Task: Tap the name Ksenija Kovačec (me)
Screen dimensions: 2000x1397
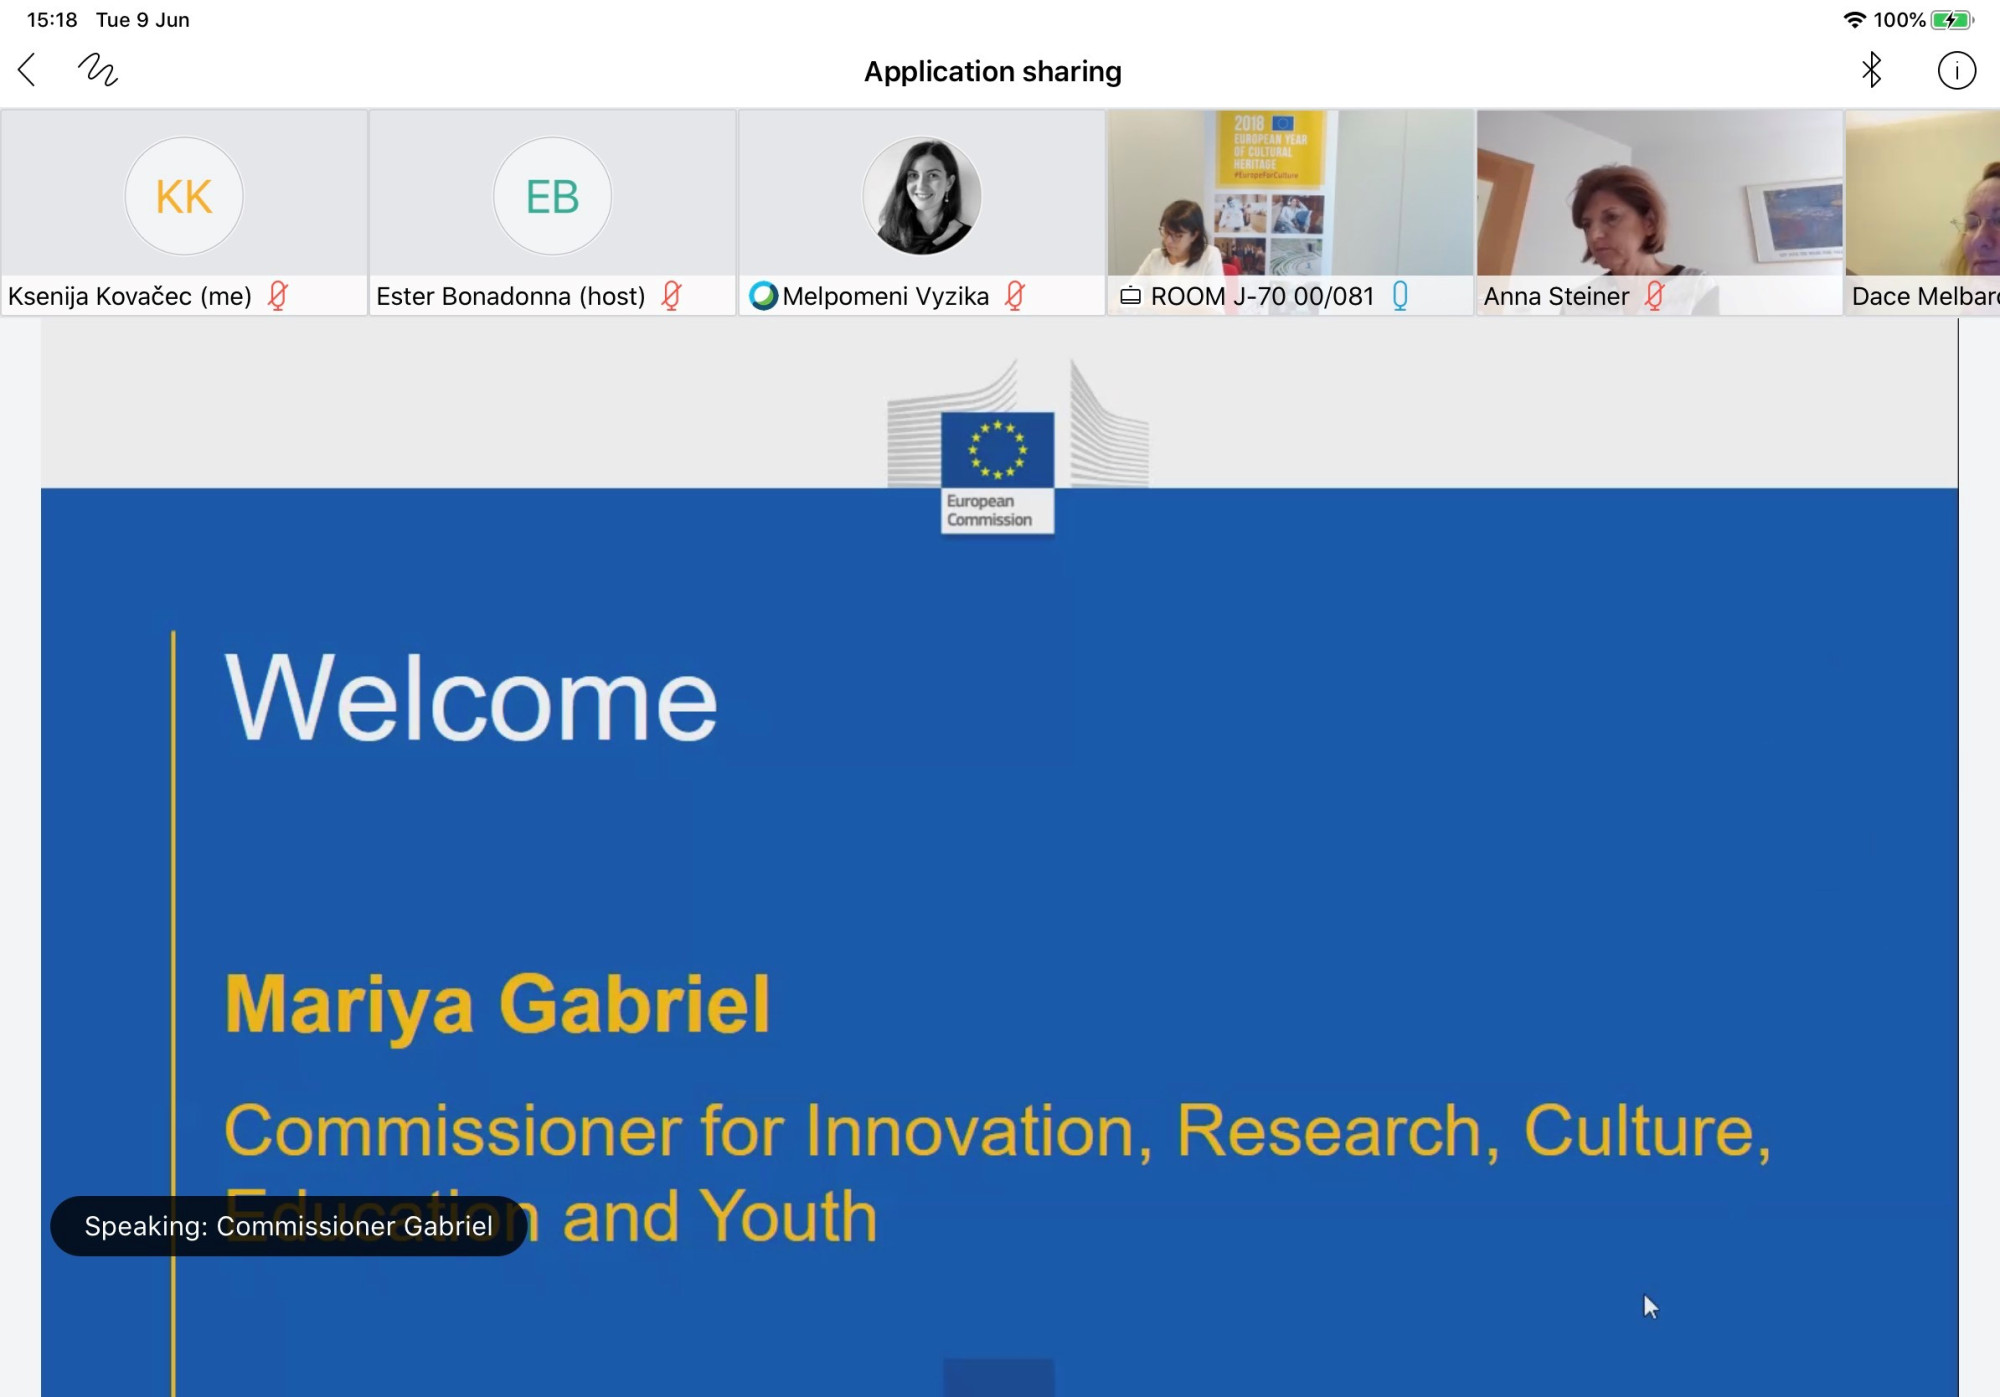Action: pyautogui.click(x=130, y=296)
